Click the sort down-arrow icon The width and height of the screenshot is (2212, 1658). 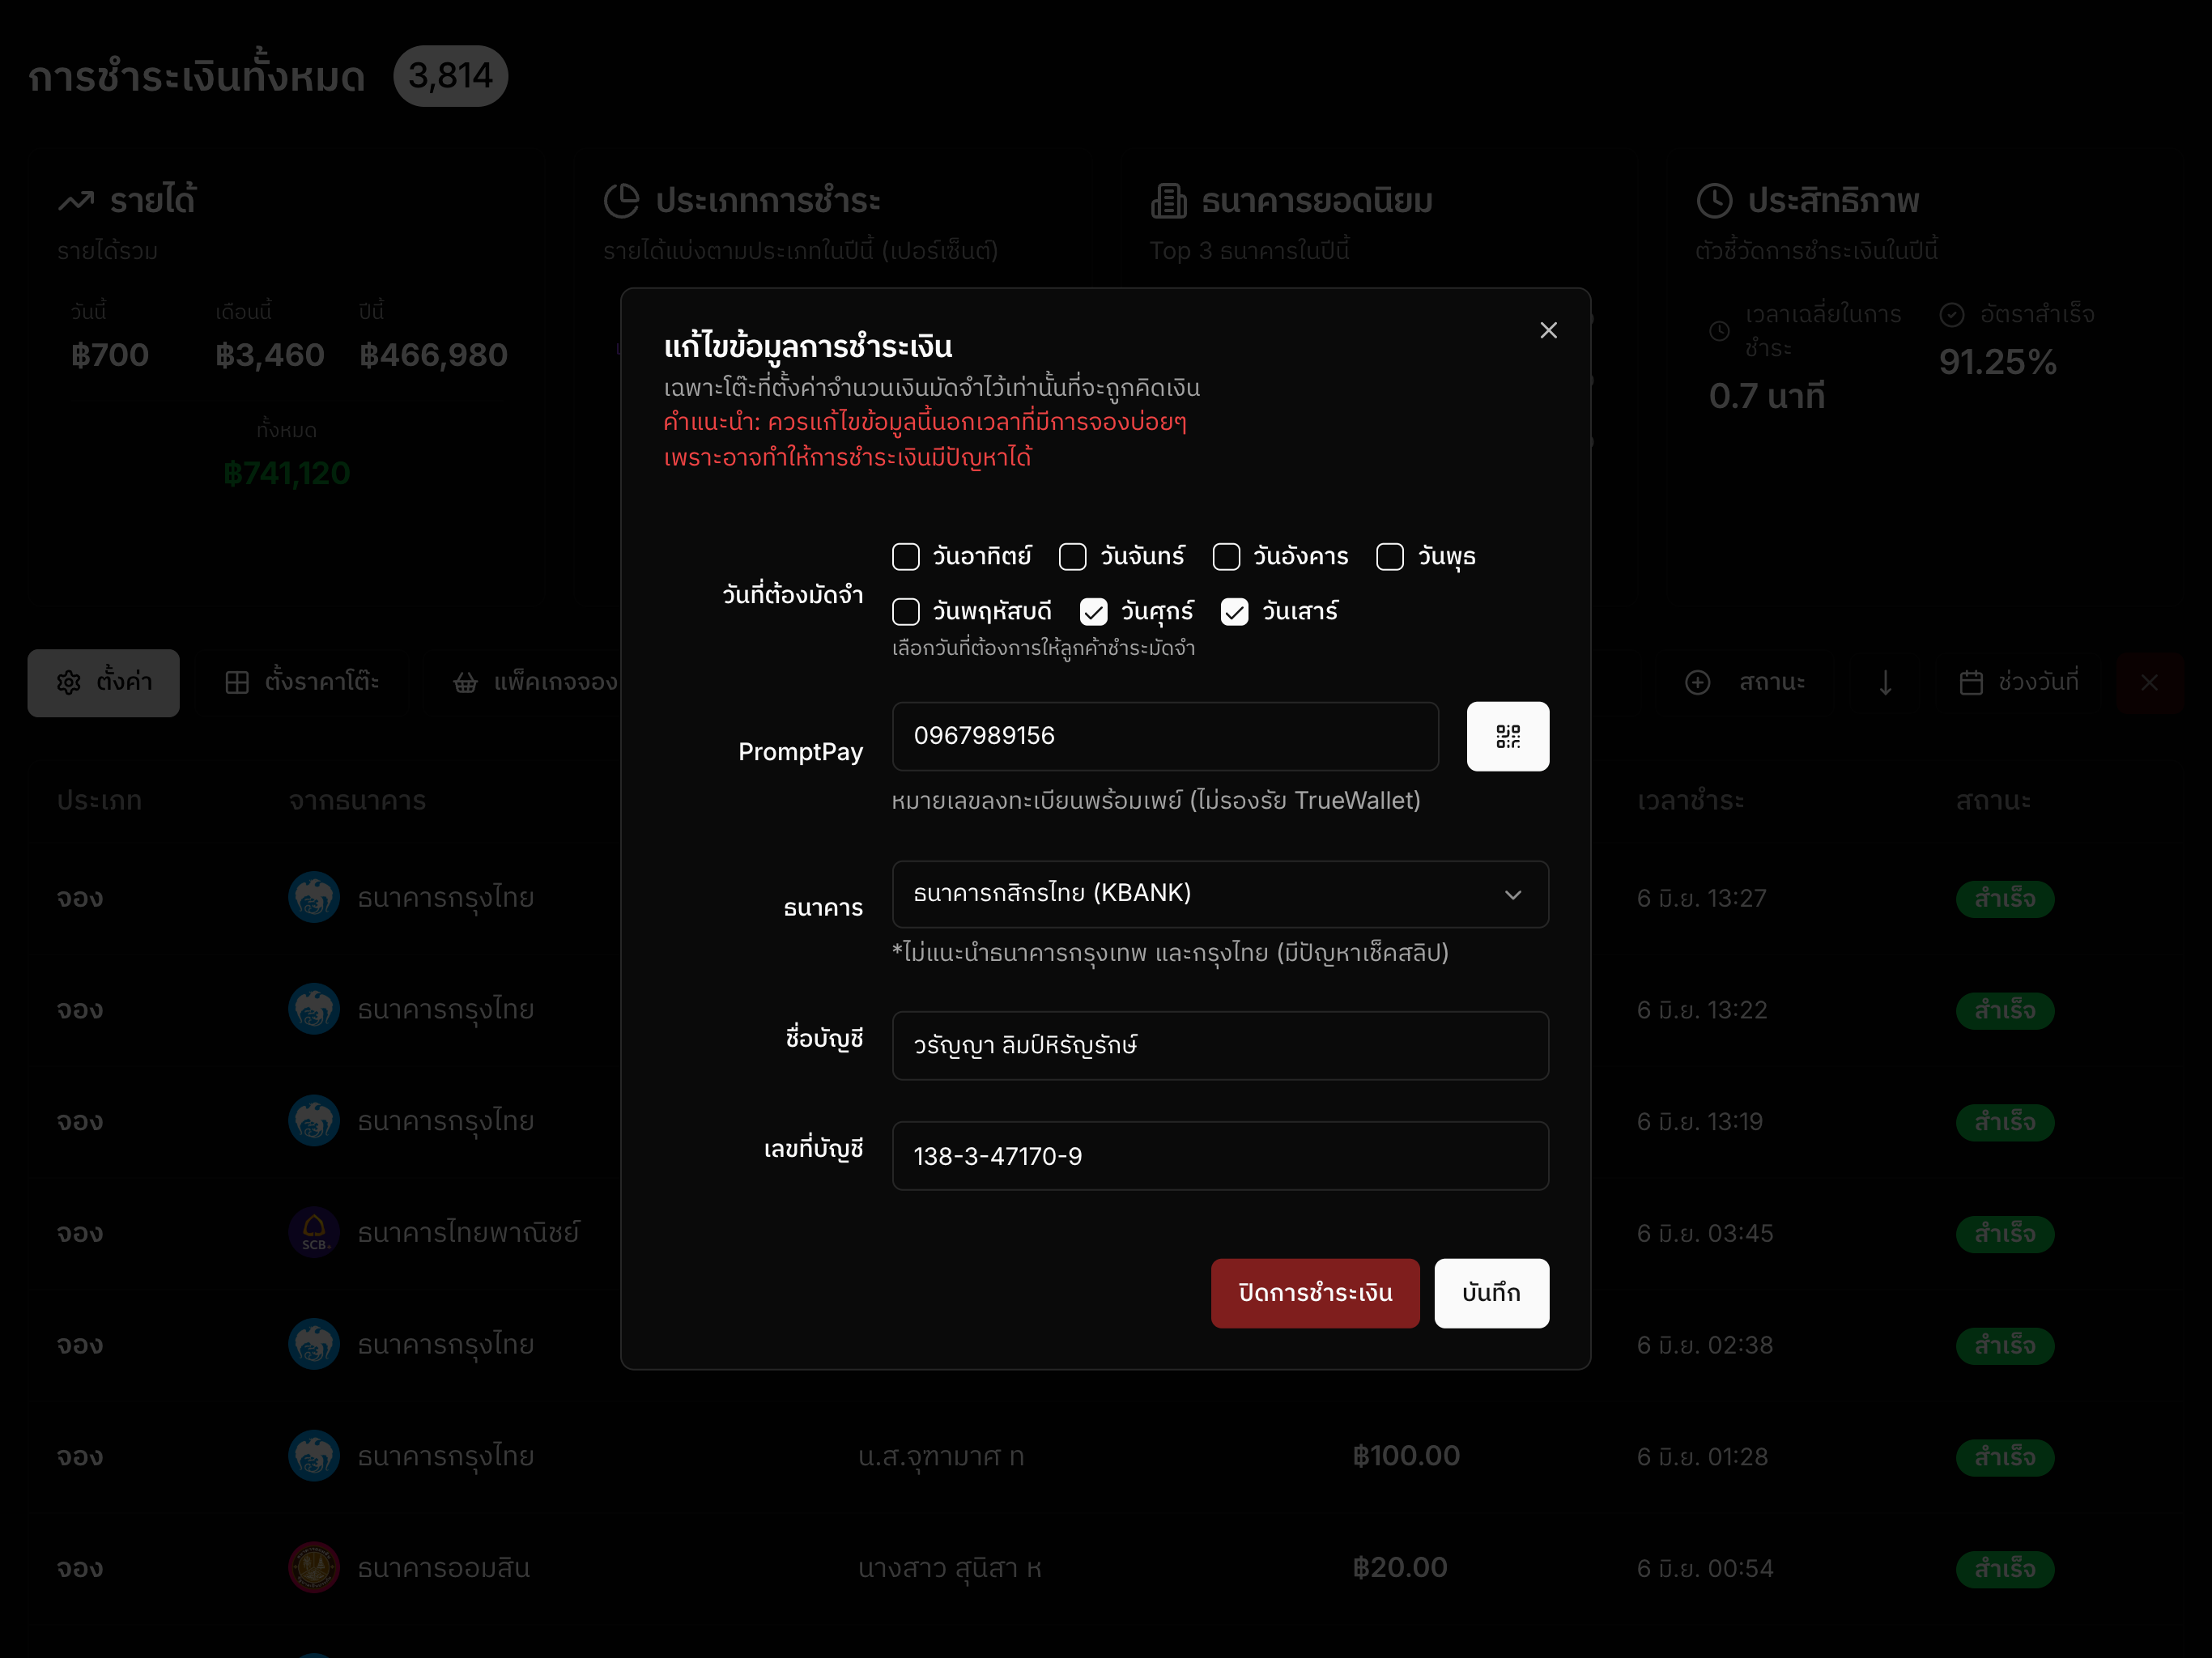[x=1885, y=683]
